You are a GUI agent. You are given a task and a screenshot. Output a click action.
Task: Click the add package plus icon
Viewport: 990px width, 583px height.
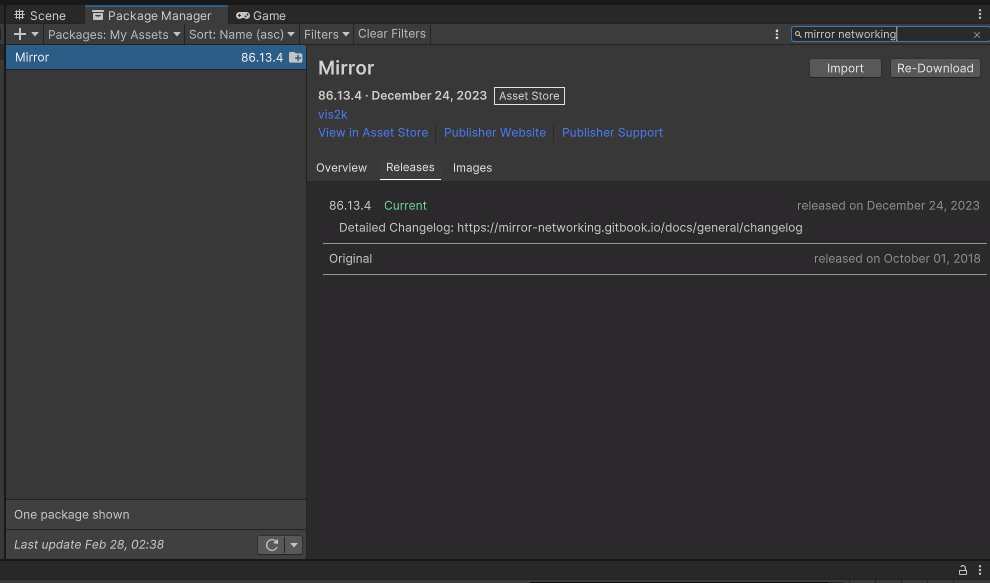coord(20,34)
